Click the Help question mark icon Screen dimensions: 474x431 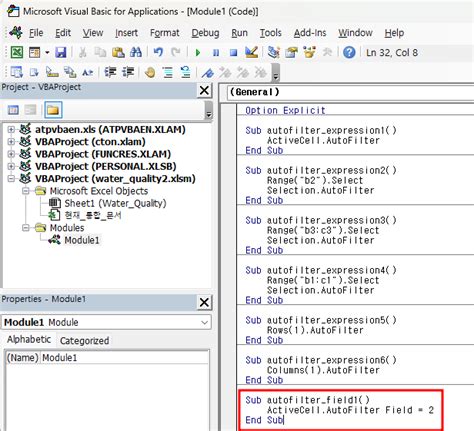click(349, 52)
